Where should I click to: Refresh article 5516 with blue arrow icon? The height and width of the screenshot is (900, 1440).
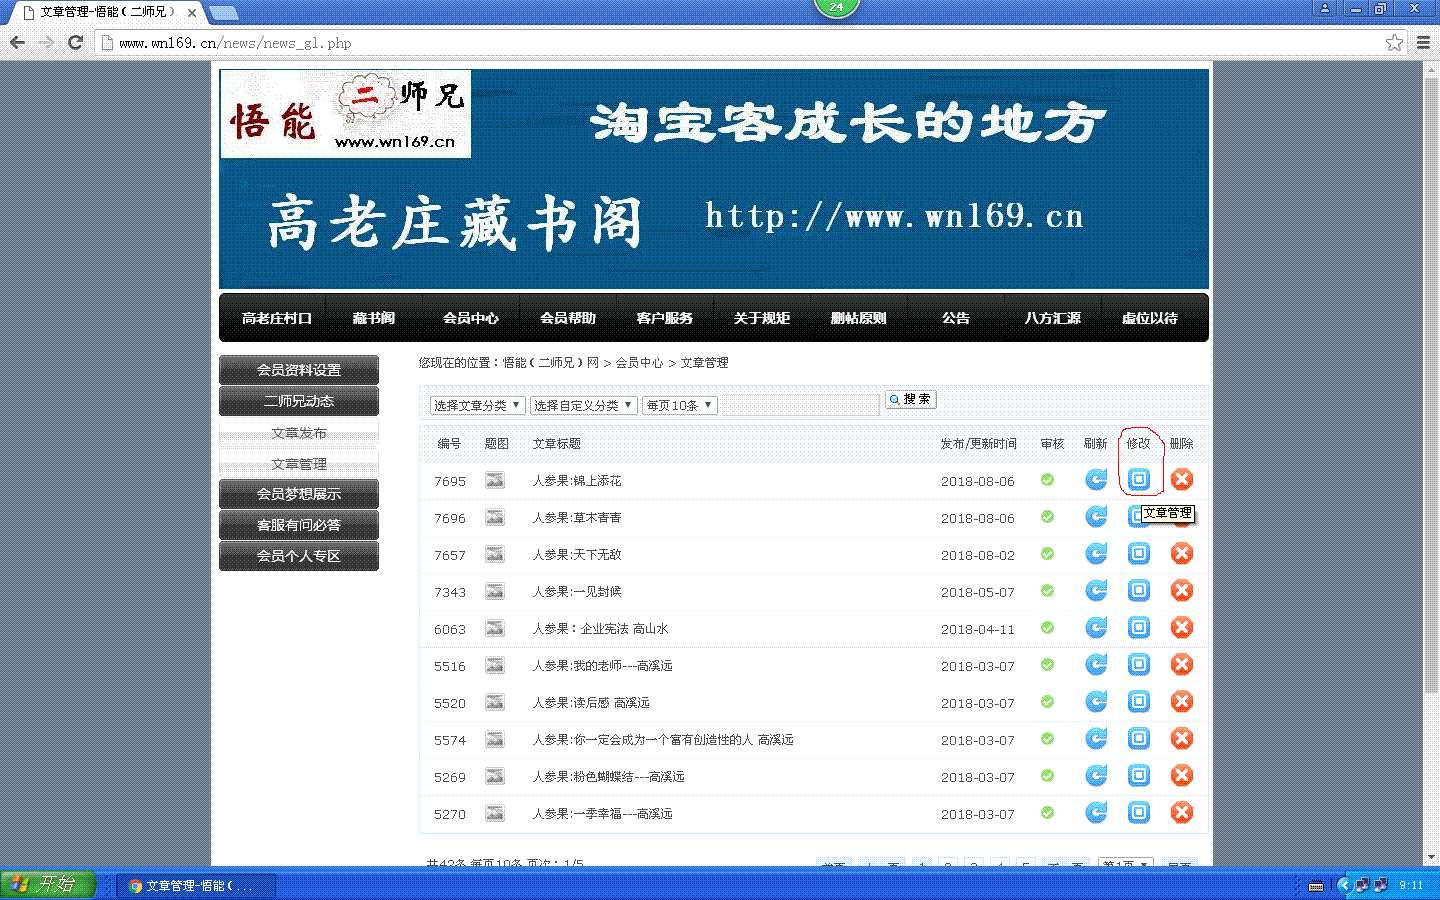(x=1096, y=665)
